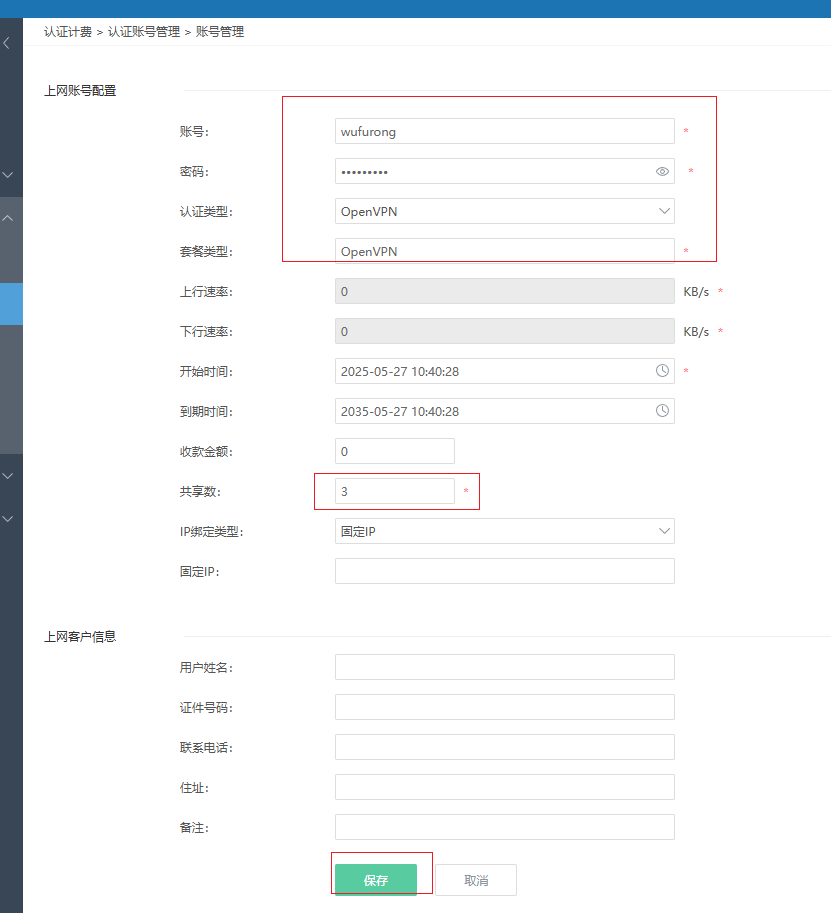Focus the 账号 field containing wufurong
This screenshot has width=831, height=913.
click(x=504, y=131)
